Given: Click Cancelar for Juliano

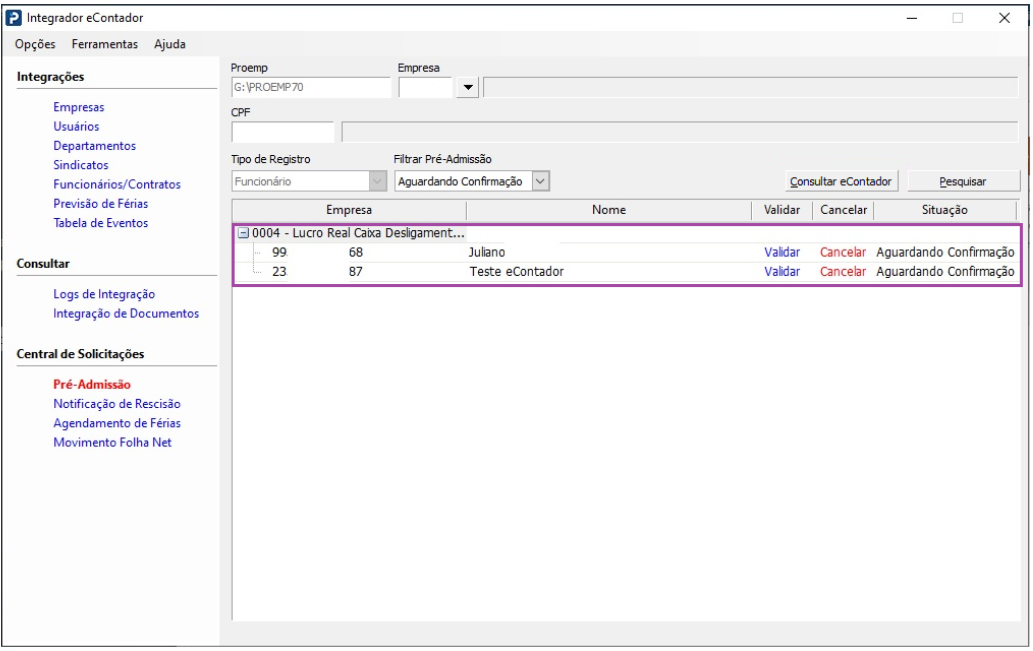Looking at the screenshot, I should point(843,252).
